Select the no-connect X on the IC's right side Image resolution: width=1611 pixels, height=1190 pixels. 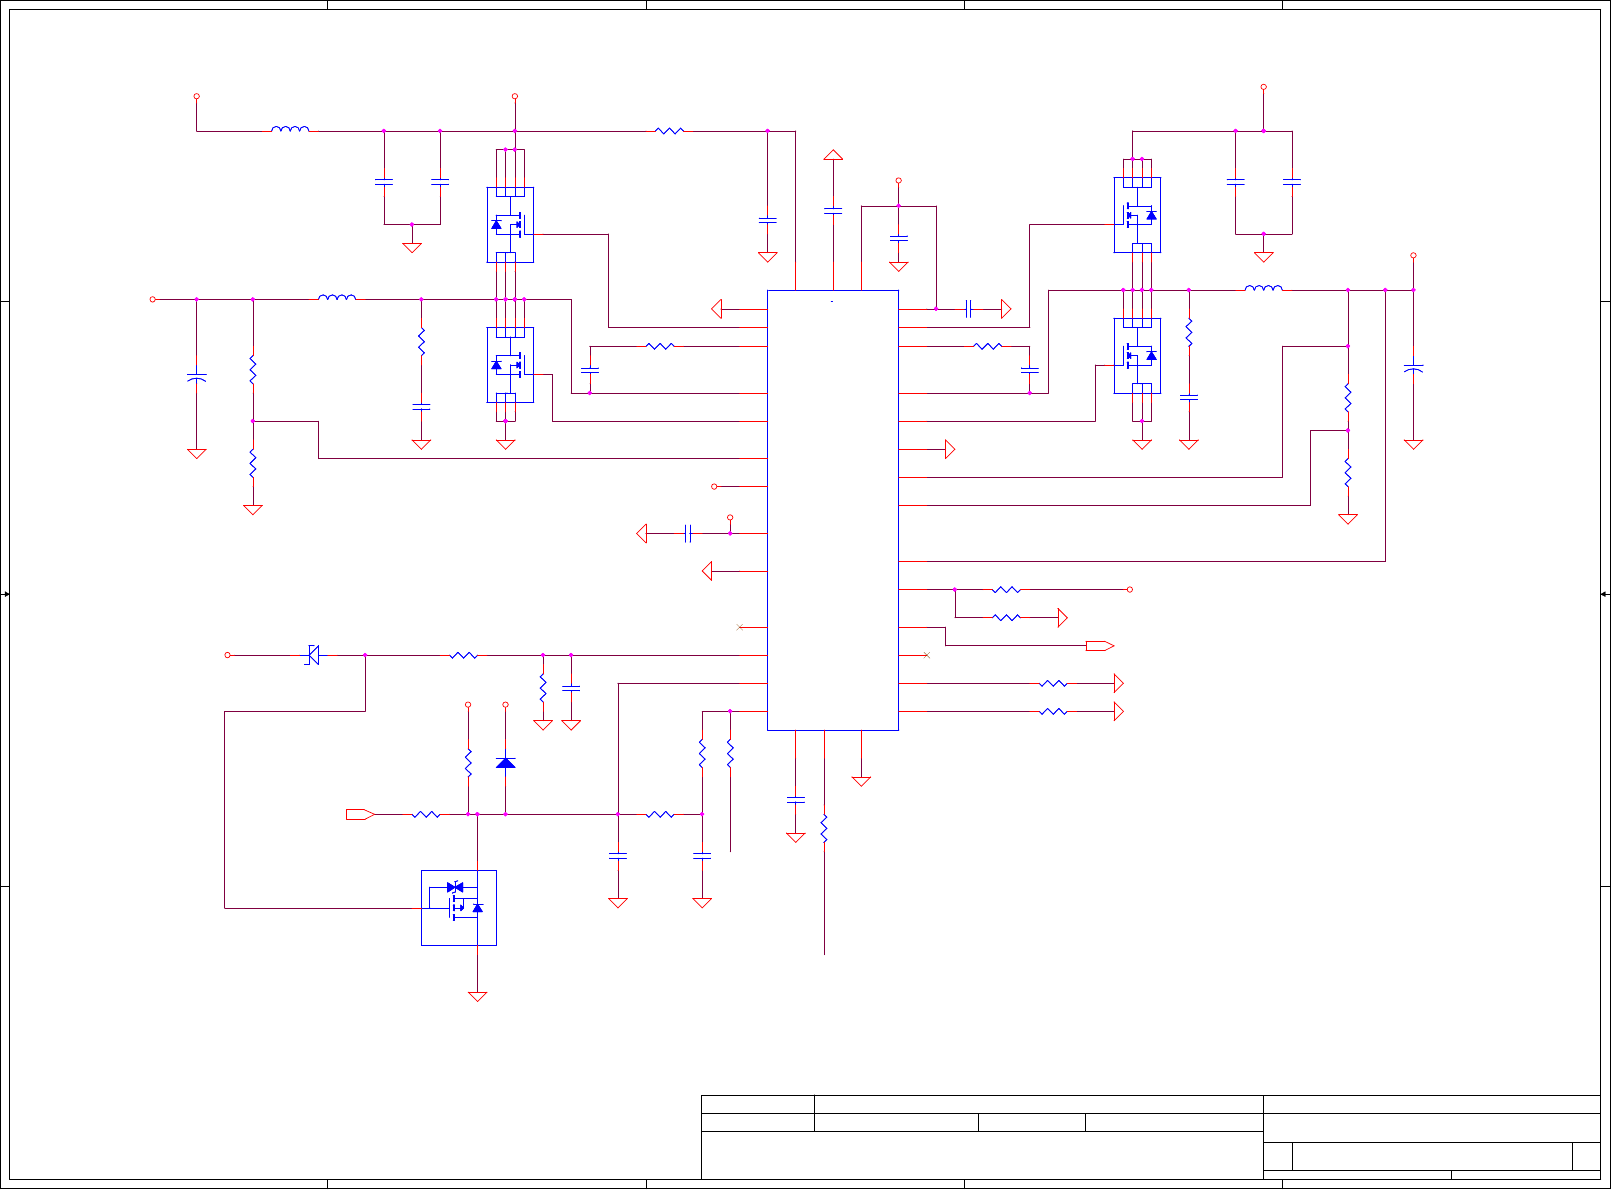point(926,655)
